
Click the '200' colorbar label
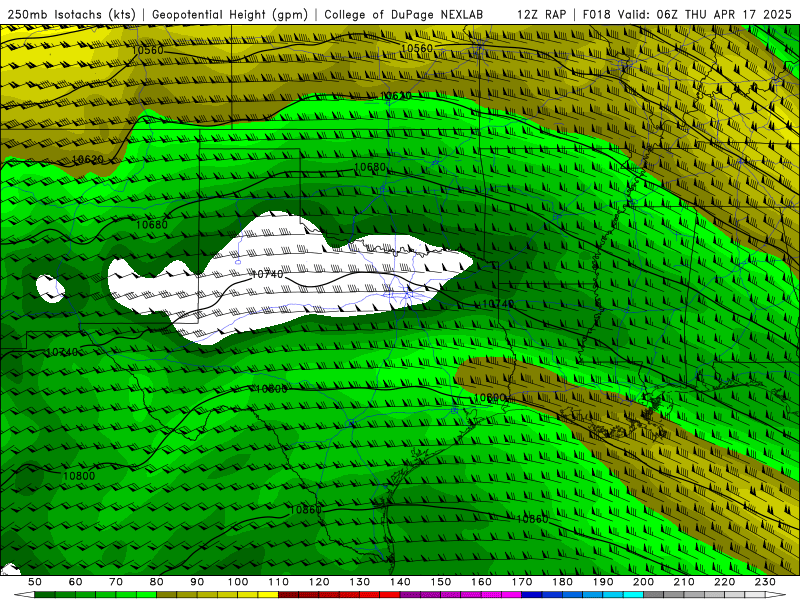[644, 582]
